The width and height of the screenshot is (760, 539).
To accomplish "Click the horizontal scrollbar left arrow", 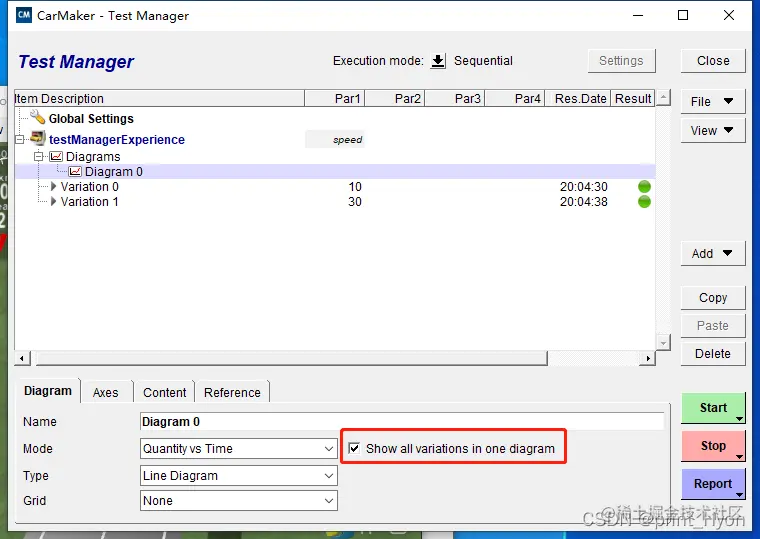I will tap(22, 358).
